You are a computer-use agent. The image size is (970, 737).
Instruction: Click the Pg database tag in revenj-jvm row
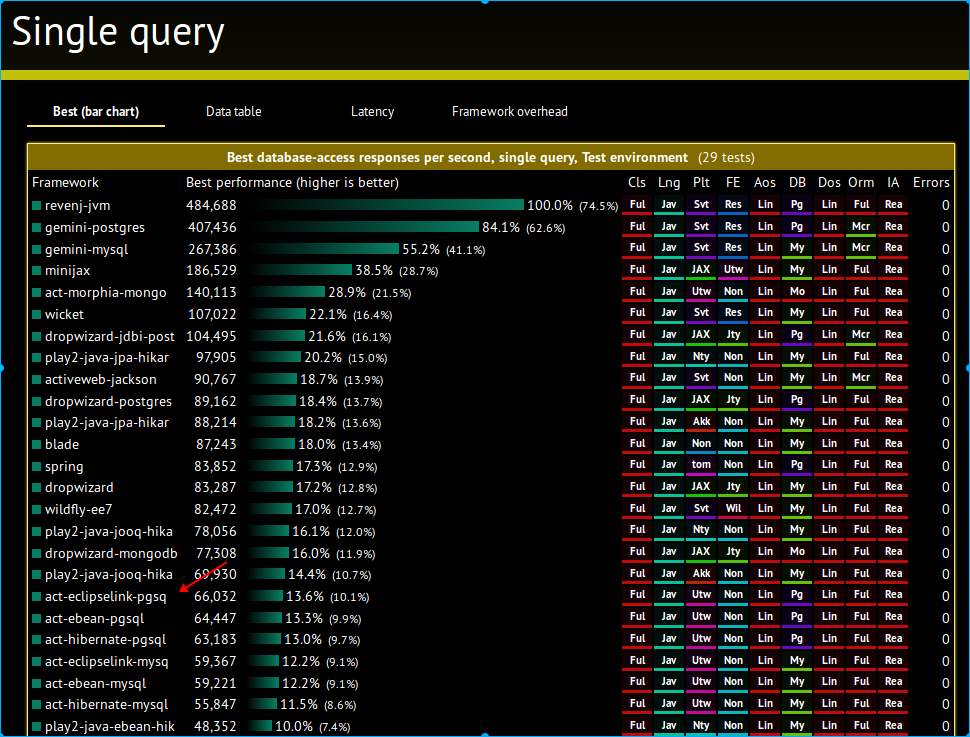[797, 205]
